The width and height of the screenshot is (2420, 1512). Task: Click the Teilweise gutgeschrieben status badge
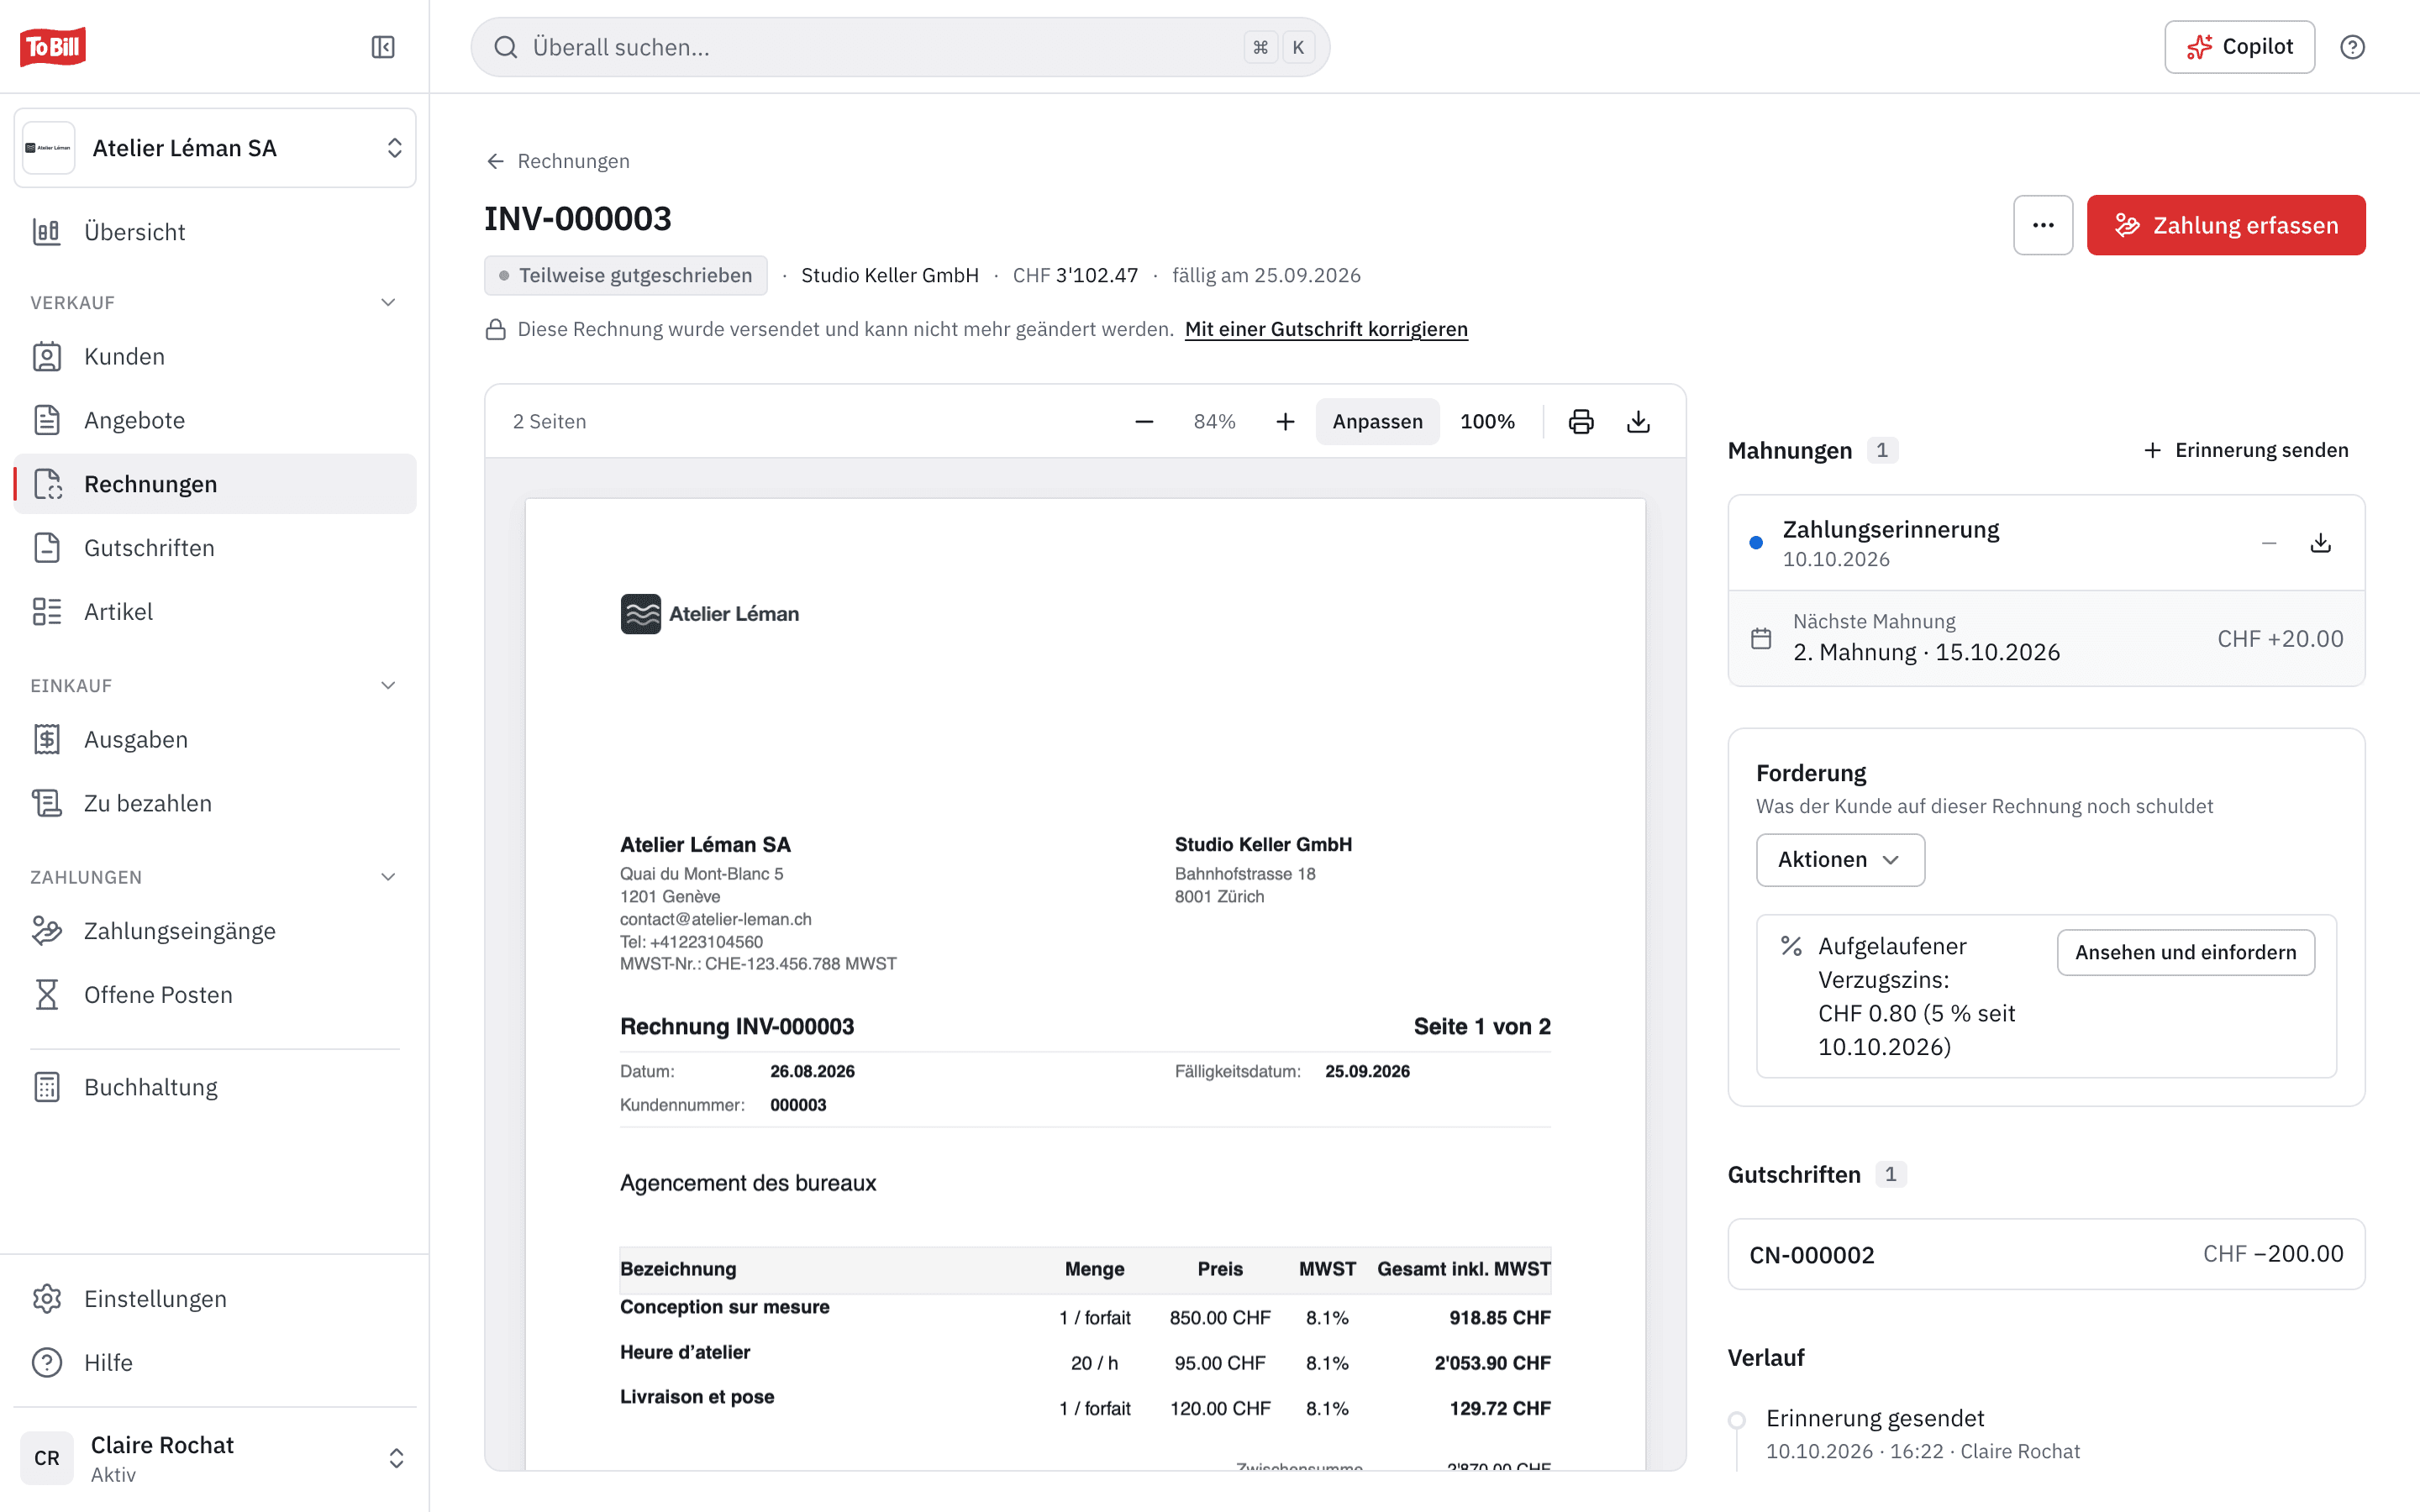click(x=626, y=275)
